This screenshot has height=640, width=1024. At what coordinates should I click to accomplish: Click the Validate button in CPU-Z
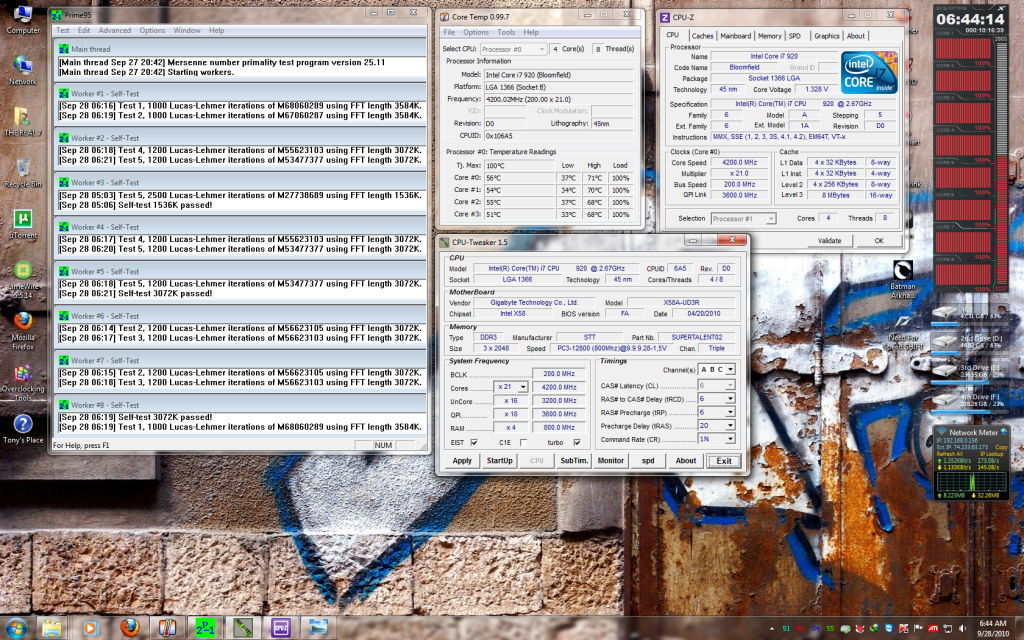pos(829,241)
